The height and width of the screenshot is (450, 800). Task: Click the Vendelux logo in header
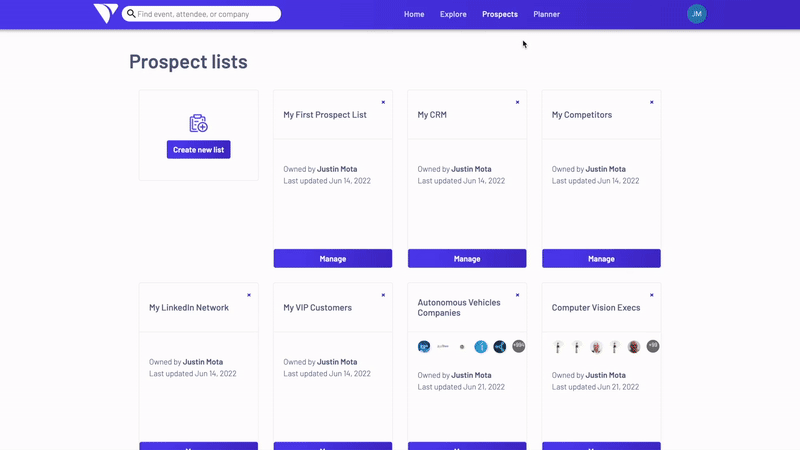[x=106, y=13]
